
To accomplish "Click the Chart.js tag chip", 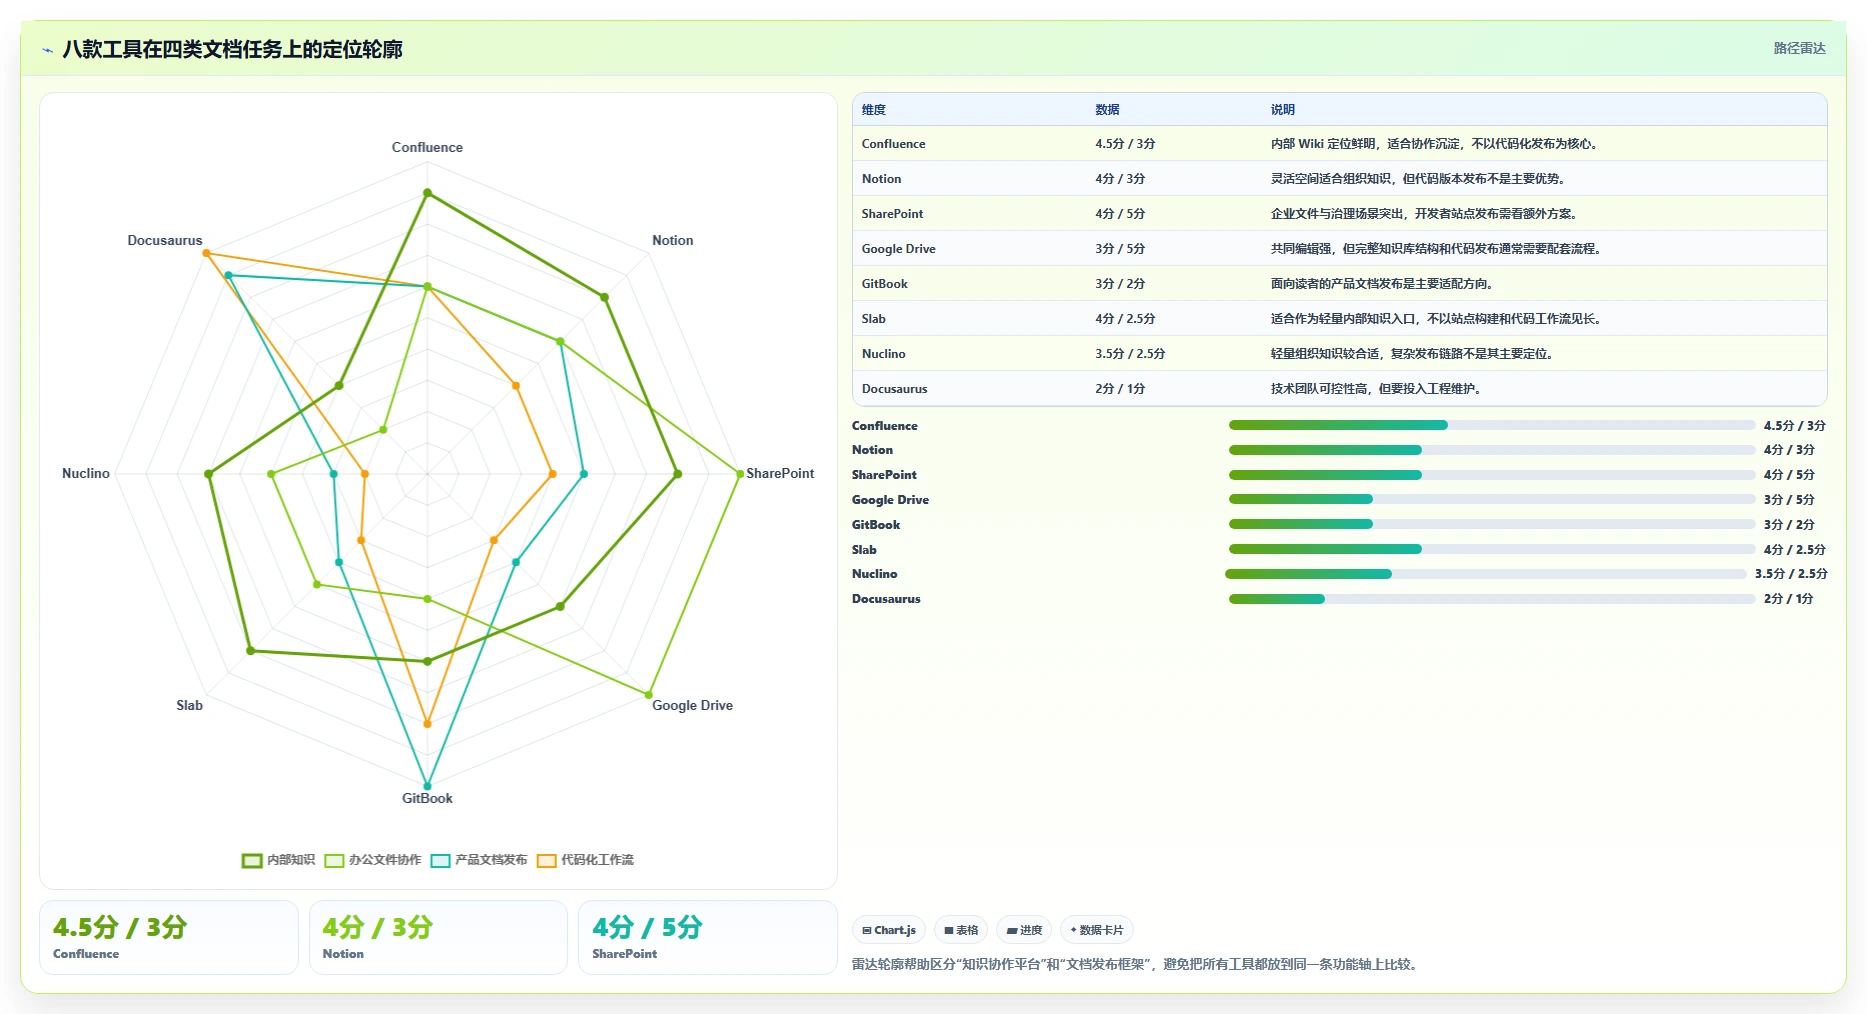I will click(x=889, y=930).
